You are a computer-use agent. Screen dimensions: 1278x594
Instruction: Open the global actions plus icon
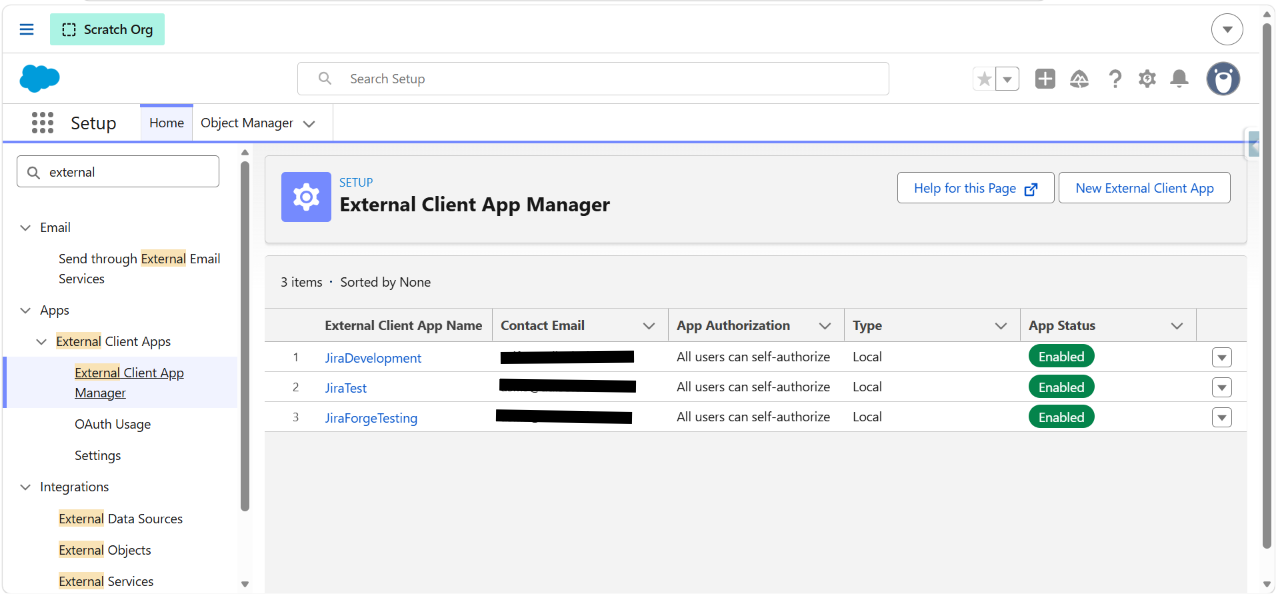(x=1045, y=79)
